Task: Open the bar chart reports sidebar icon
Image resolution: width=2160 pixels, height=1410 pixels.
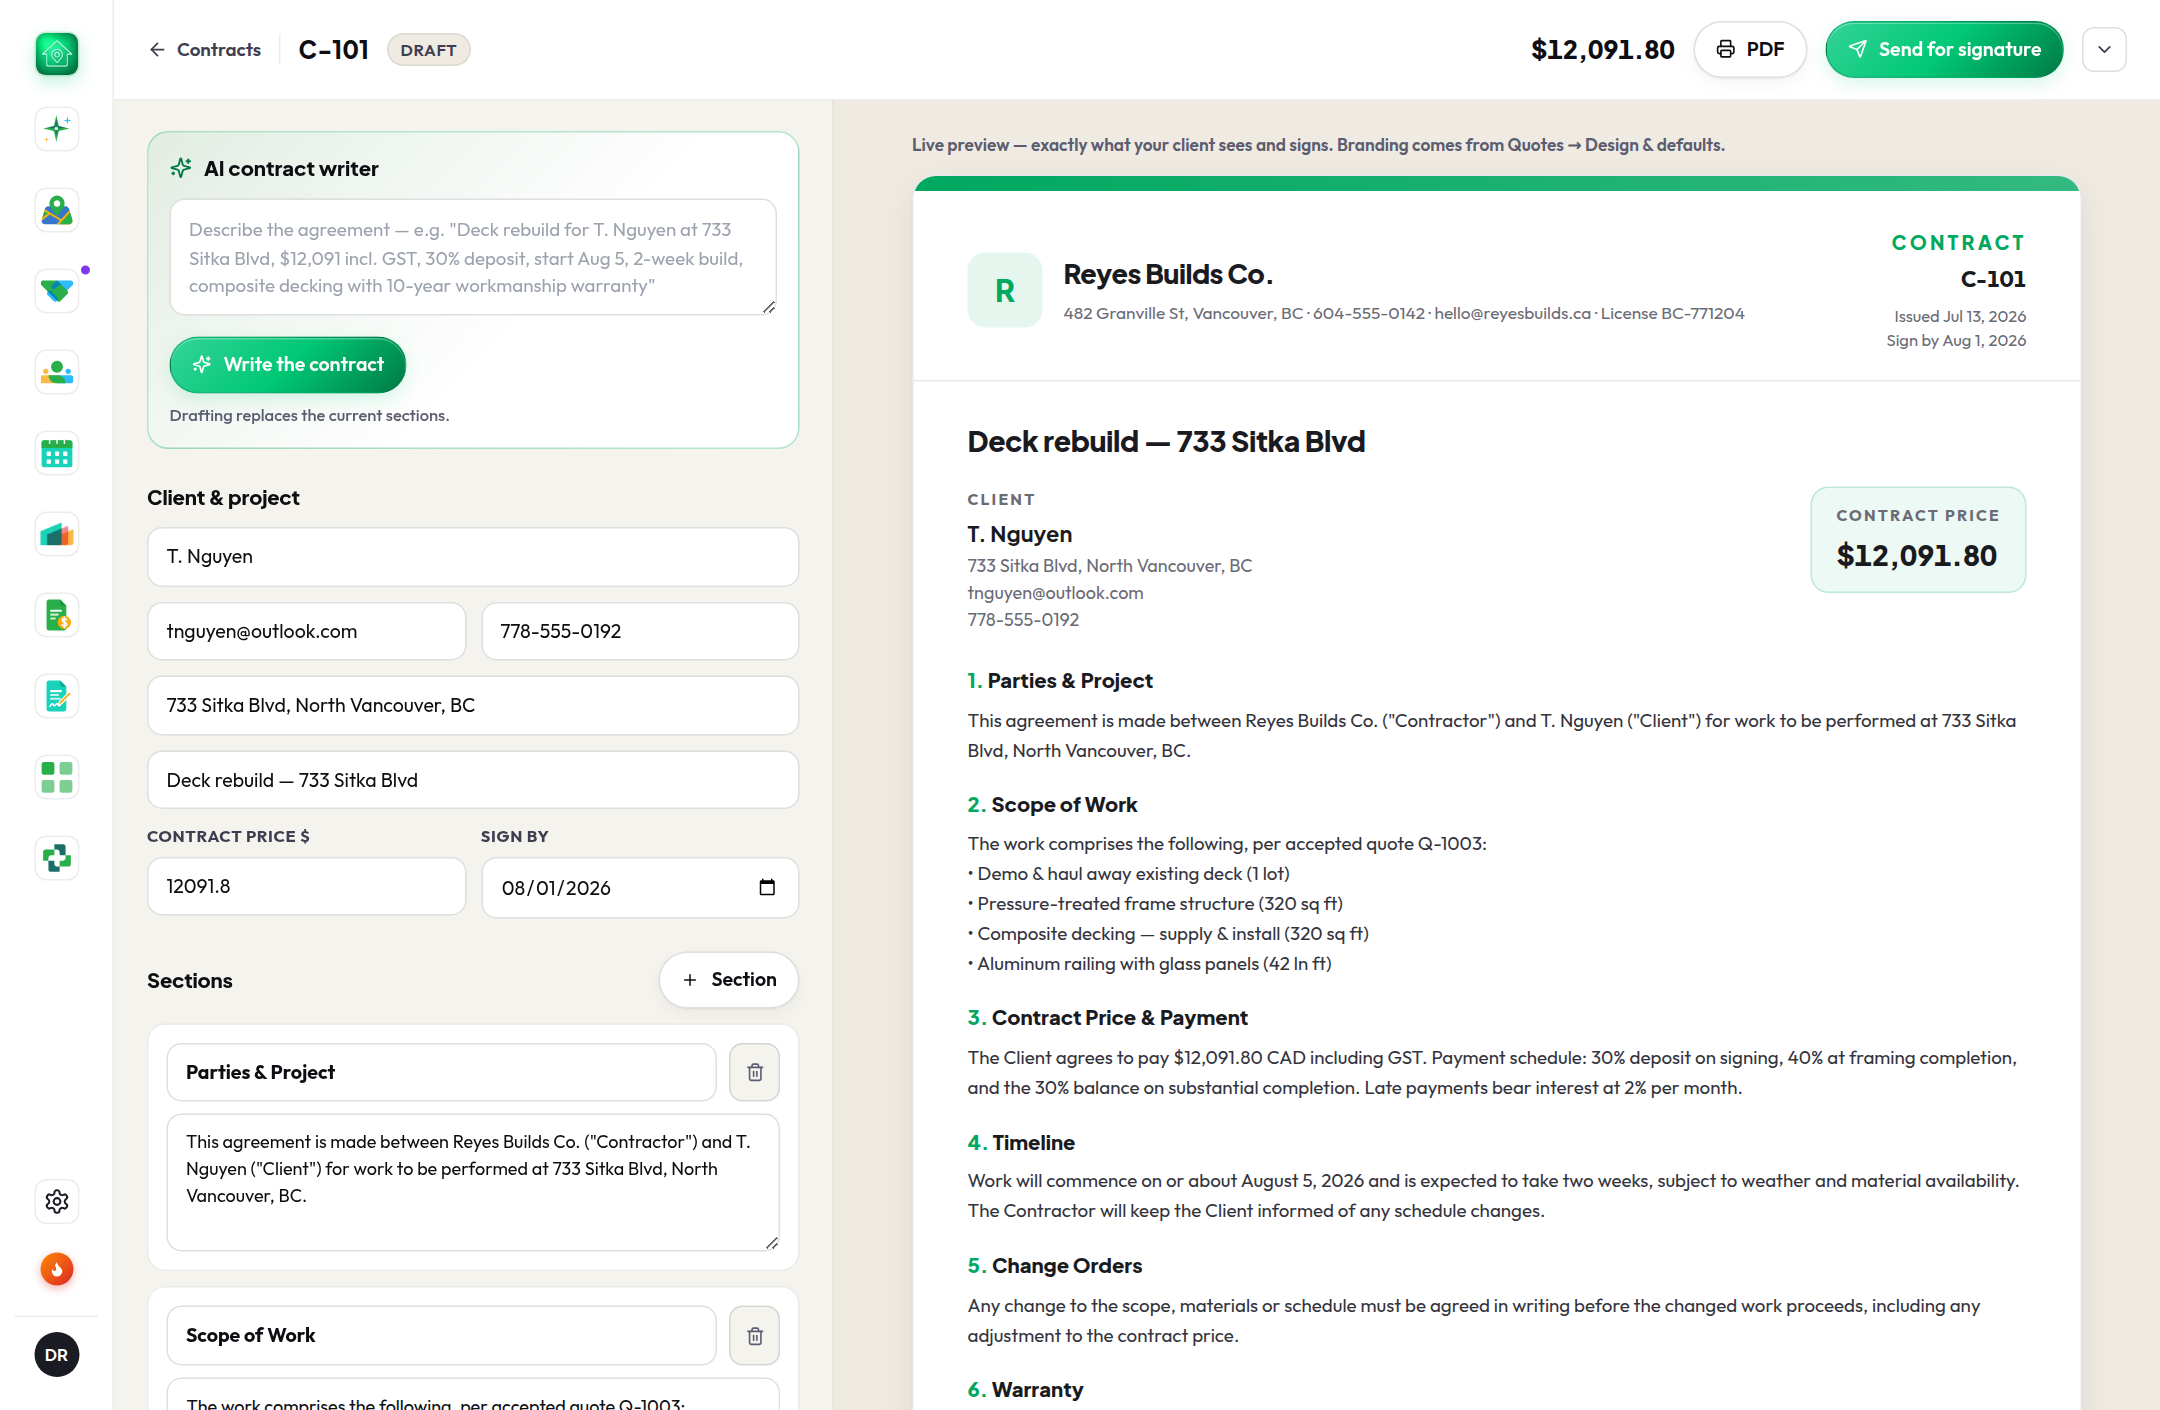Action: pyautogui.click(x=57, y=534)
